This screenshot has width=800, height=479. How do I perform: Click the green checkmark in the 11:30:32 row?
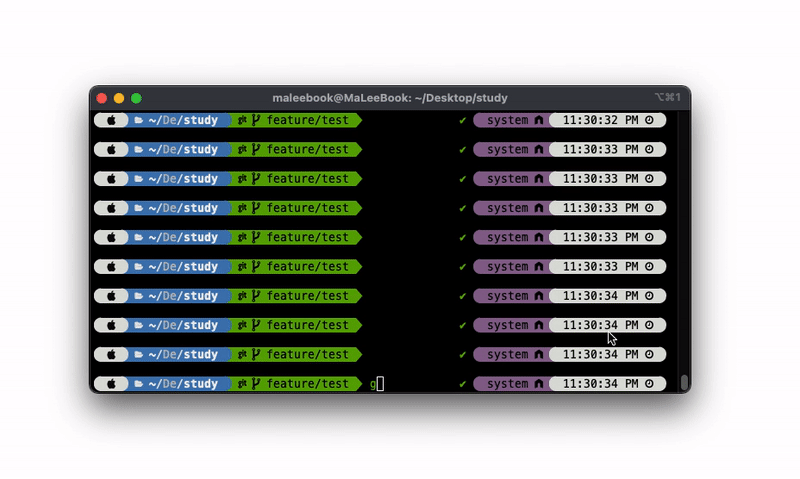[462, 120]
